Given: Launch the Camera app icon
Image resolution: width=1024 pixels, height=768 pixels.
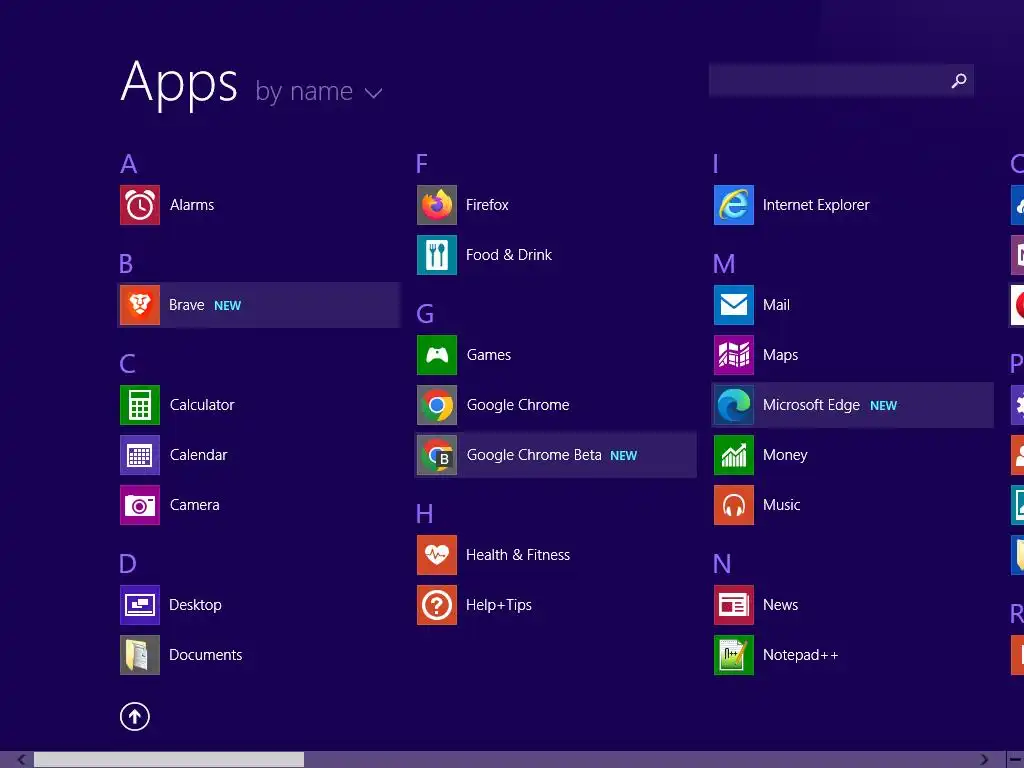Looking at the screenshot, I should (140, 505).
